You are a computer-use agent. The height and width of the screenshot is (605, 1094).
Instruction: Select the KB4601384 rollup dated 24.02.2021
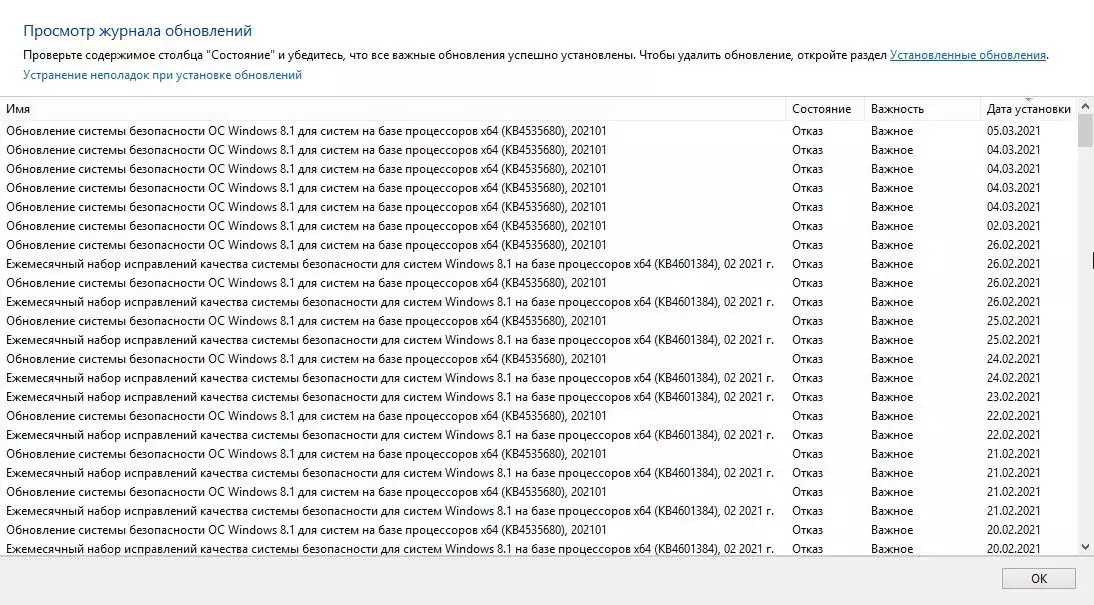pos(538,378)
